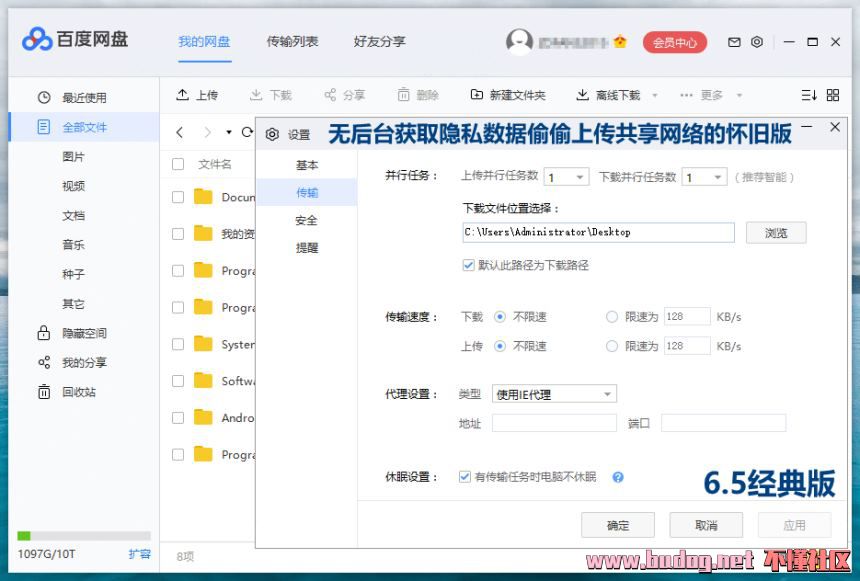Open Offline Download (离线下载) tool
This screenshot has height=581, width=860.
click(608, 95)
